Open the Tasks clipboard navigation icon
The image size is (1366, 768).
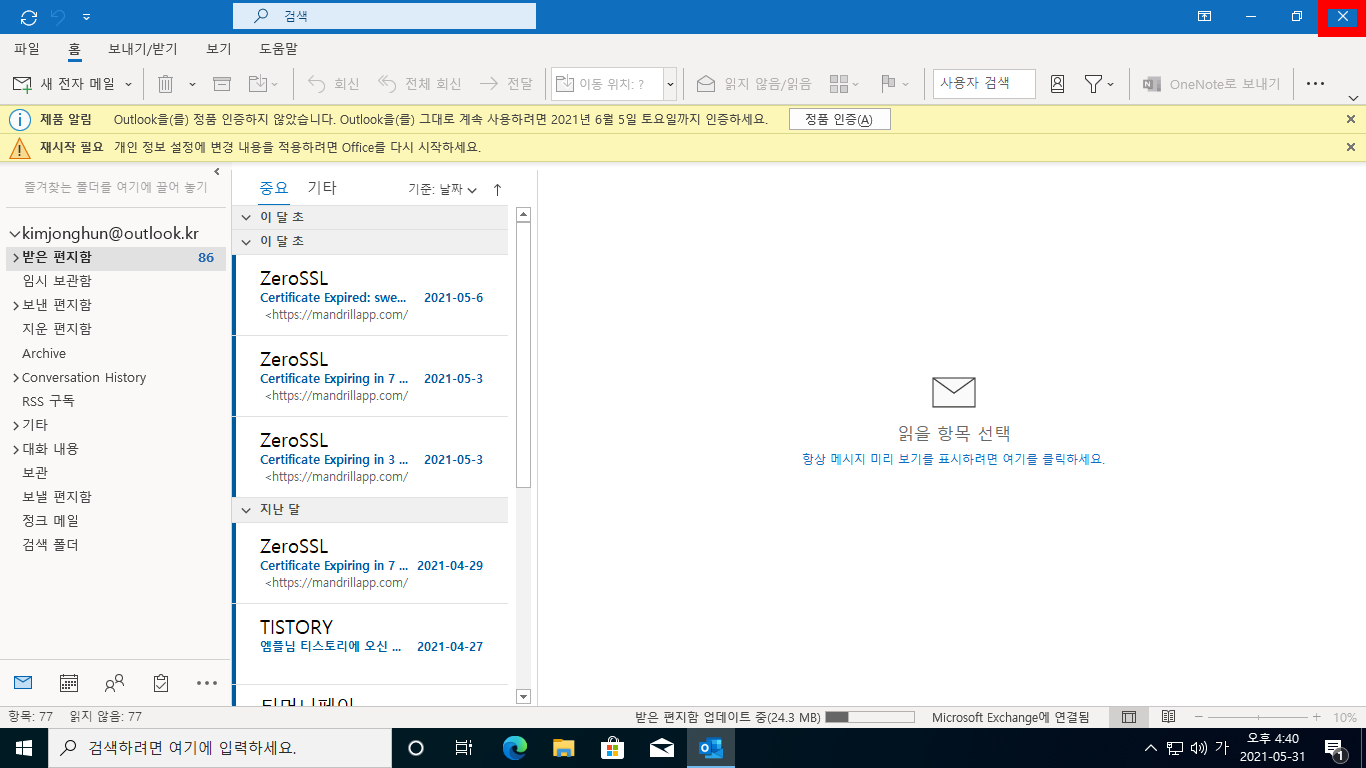(161, 683)
